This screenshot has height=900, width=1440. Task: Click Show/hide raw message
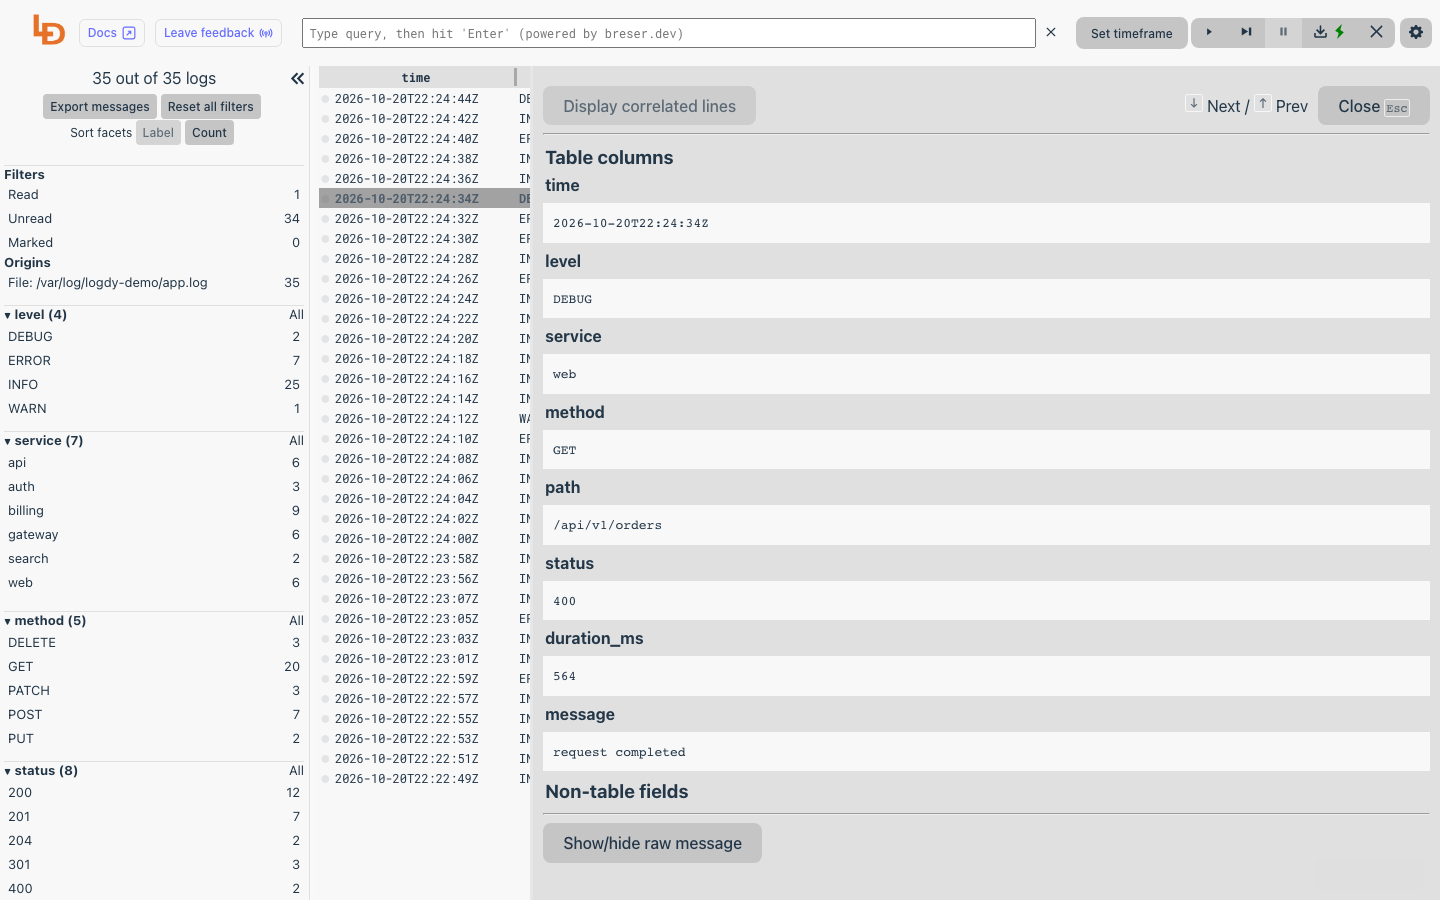point(652,843)
